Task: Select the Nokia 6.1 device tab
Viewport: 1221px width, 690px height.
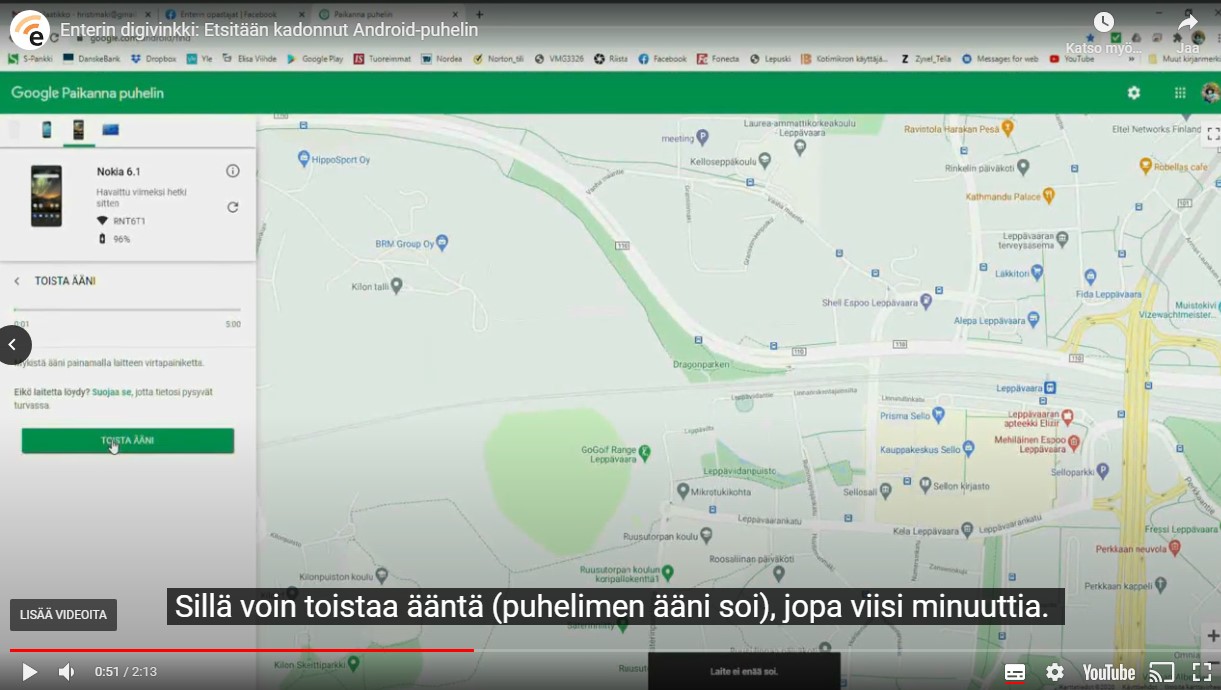Action: [x=78, y=129]
